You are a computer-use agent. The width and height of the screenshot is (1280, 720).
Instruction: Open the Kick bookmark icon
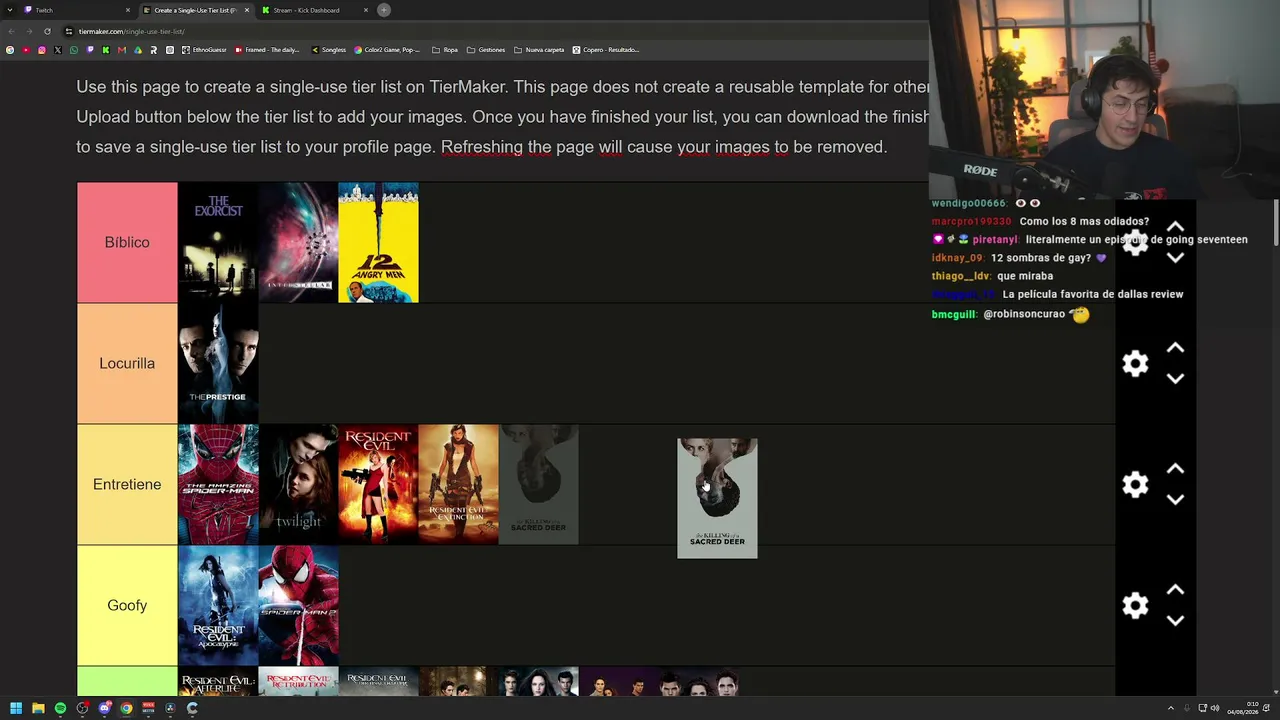pos(106,50)
